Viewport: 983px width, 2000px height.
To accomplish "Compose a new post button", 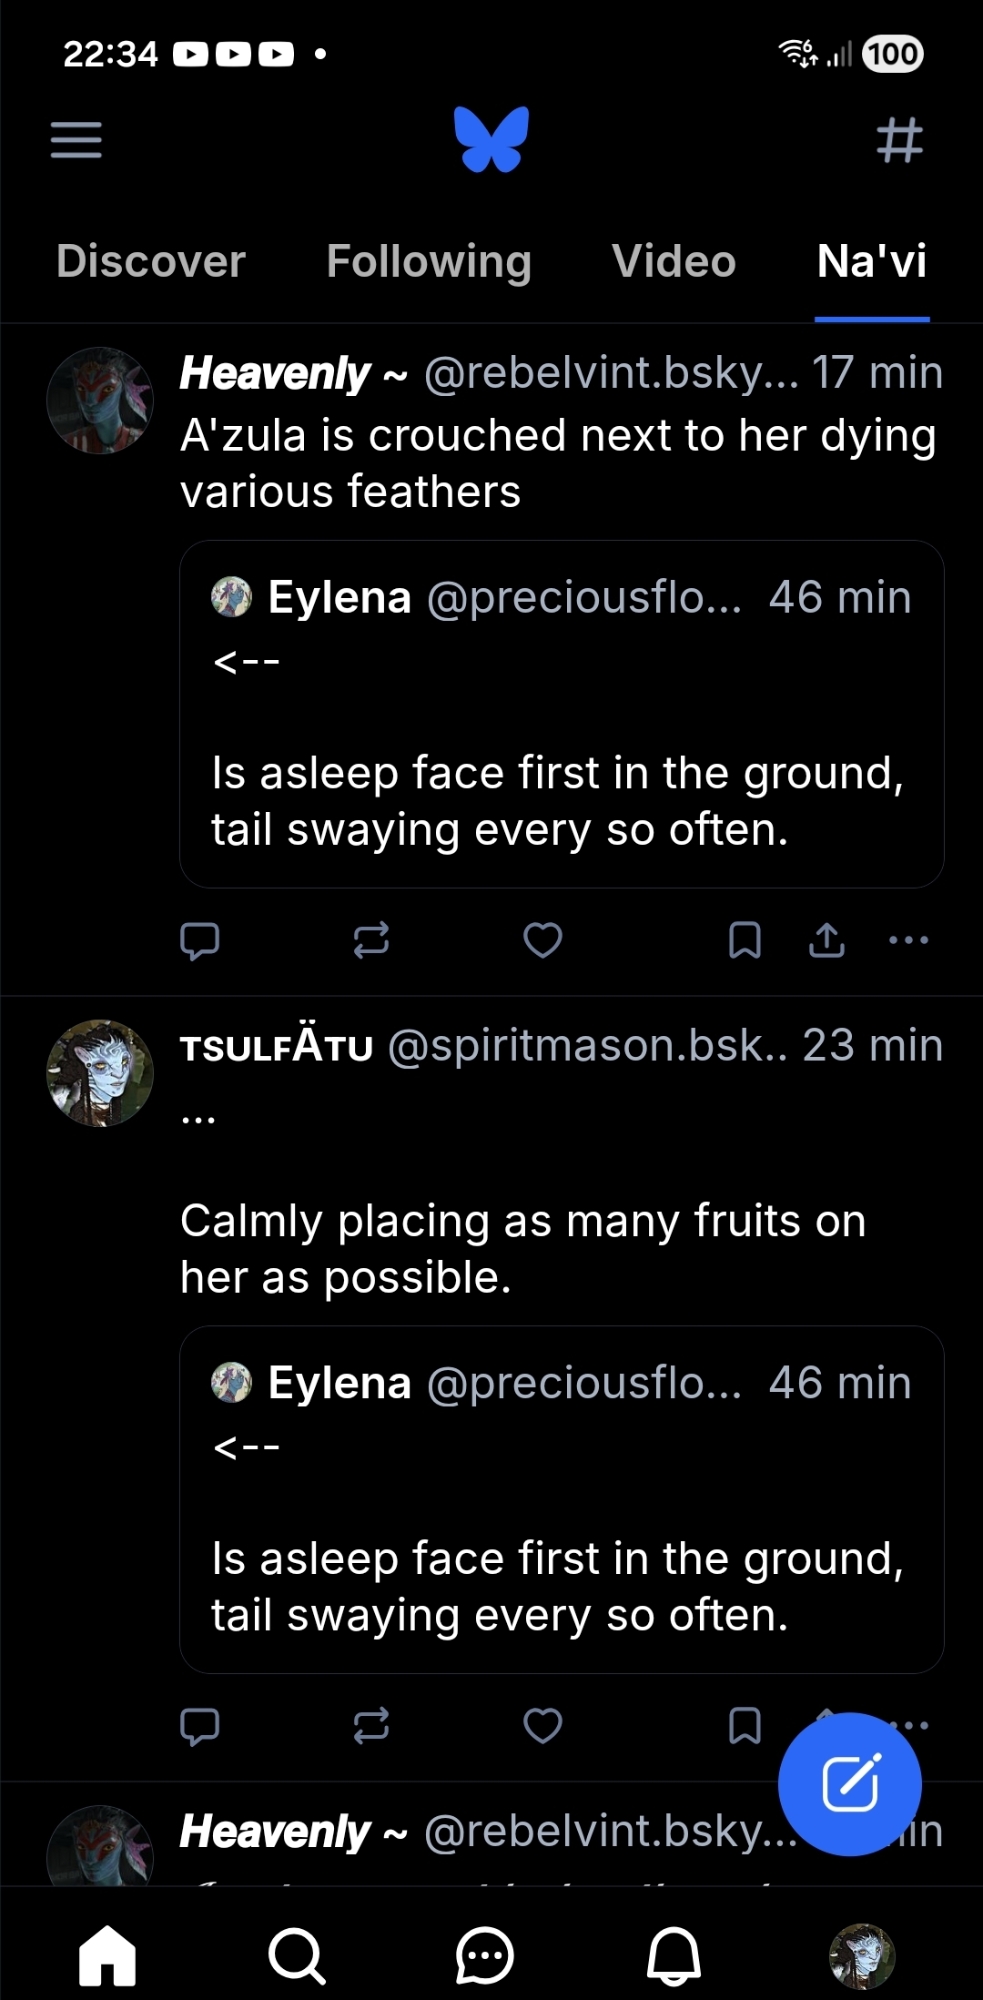I will [x=849, y=1784].
